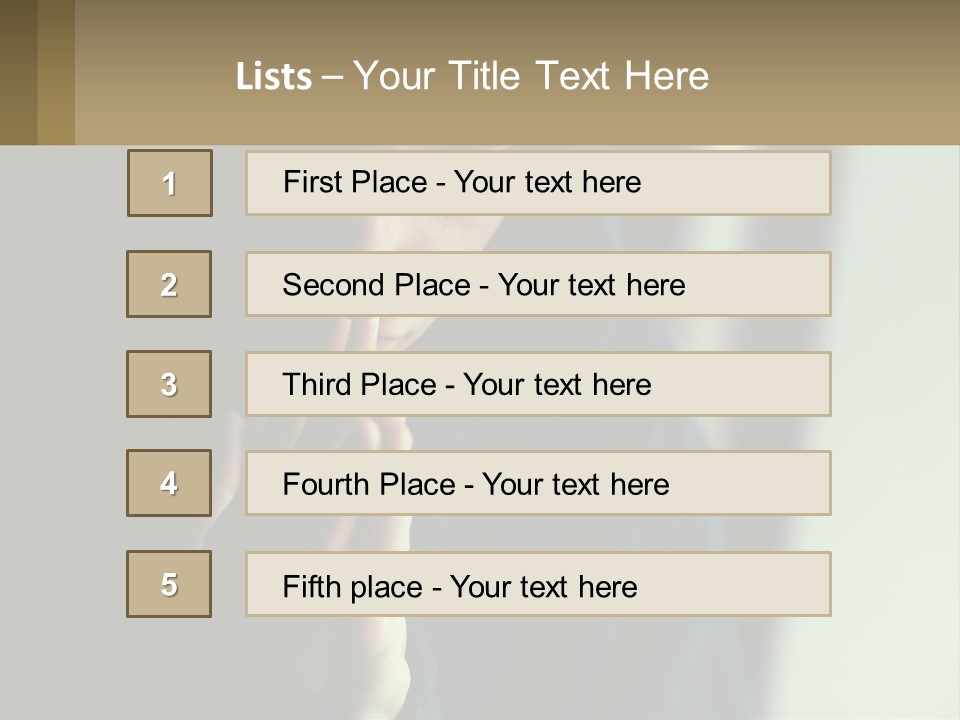The width and height of the screenshot is (960, 720).
Task: Pick the number 3 badge
Action: (169, 384)
